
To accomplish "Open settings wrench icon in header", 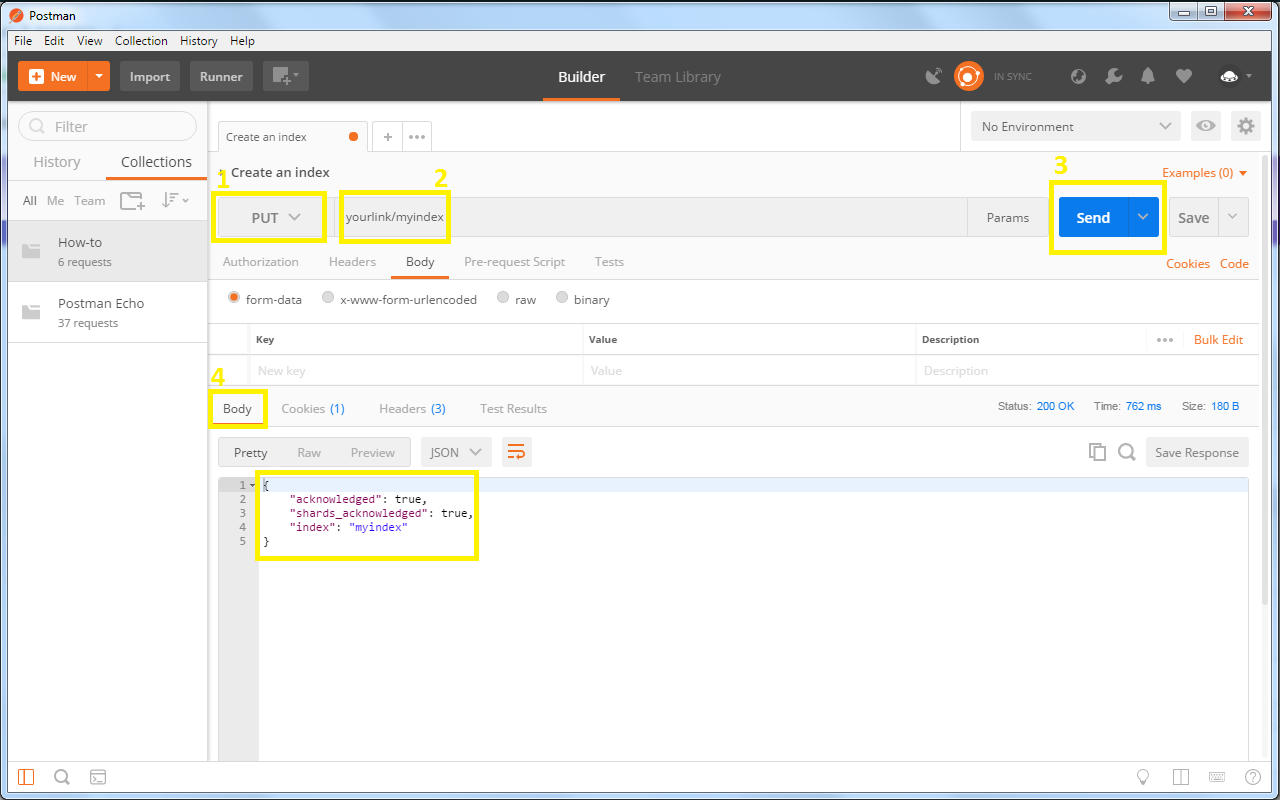I will [x=1113, y=76].
